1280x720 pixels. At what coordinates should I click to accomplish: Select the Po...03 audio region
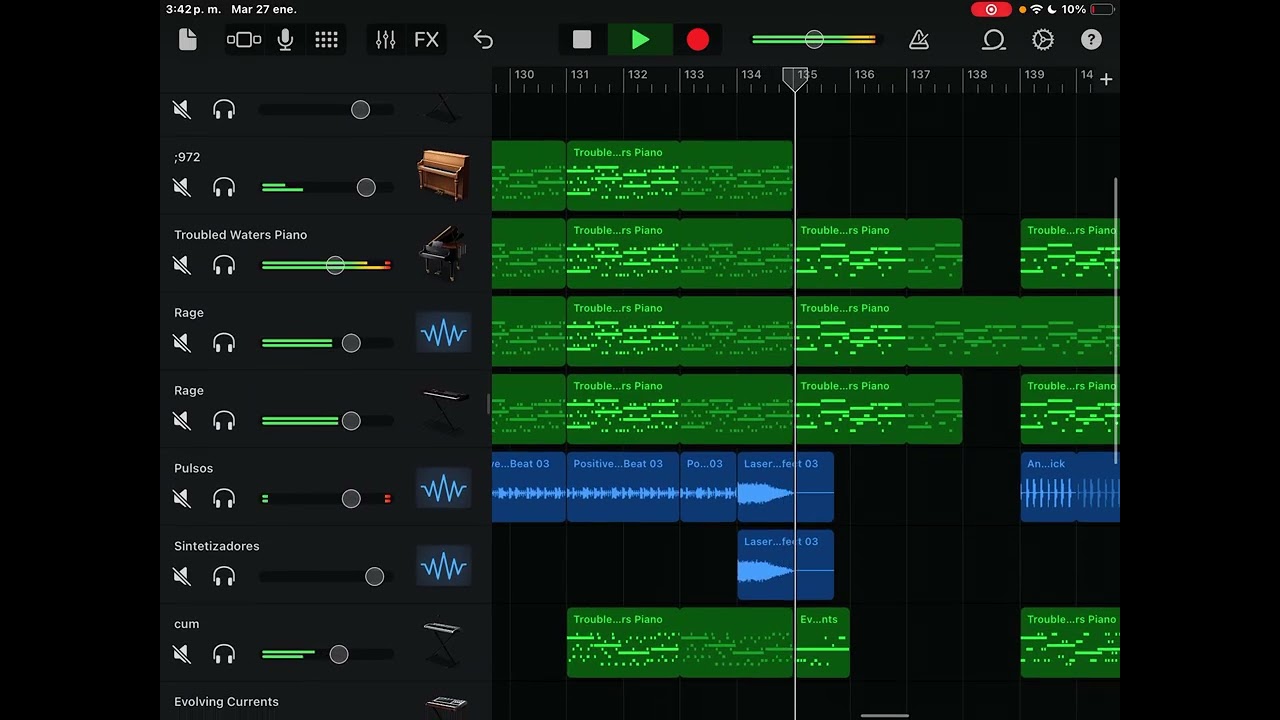(x=708, y=487)
